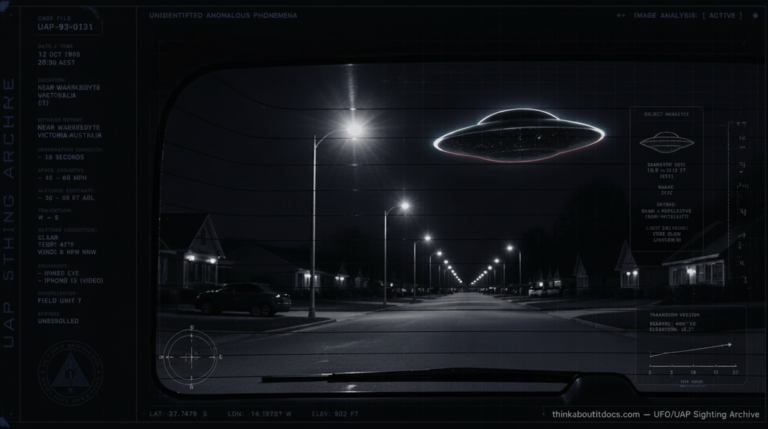Image resolution: width=768 pixels, height=429 pixels.
Task: Click the 'UNIDENTIFTED ANOMALOUS PHONEMENA' header
Action: click(223, 16)
